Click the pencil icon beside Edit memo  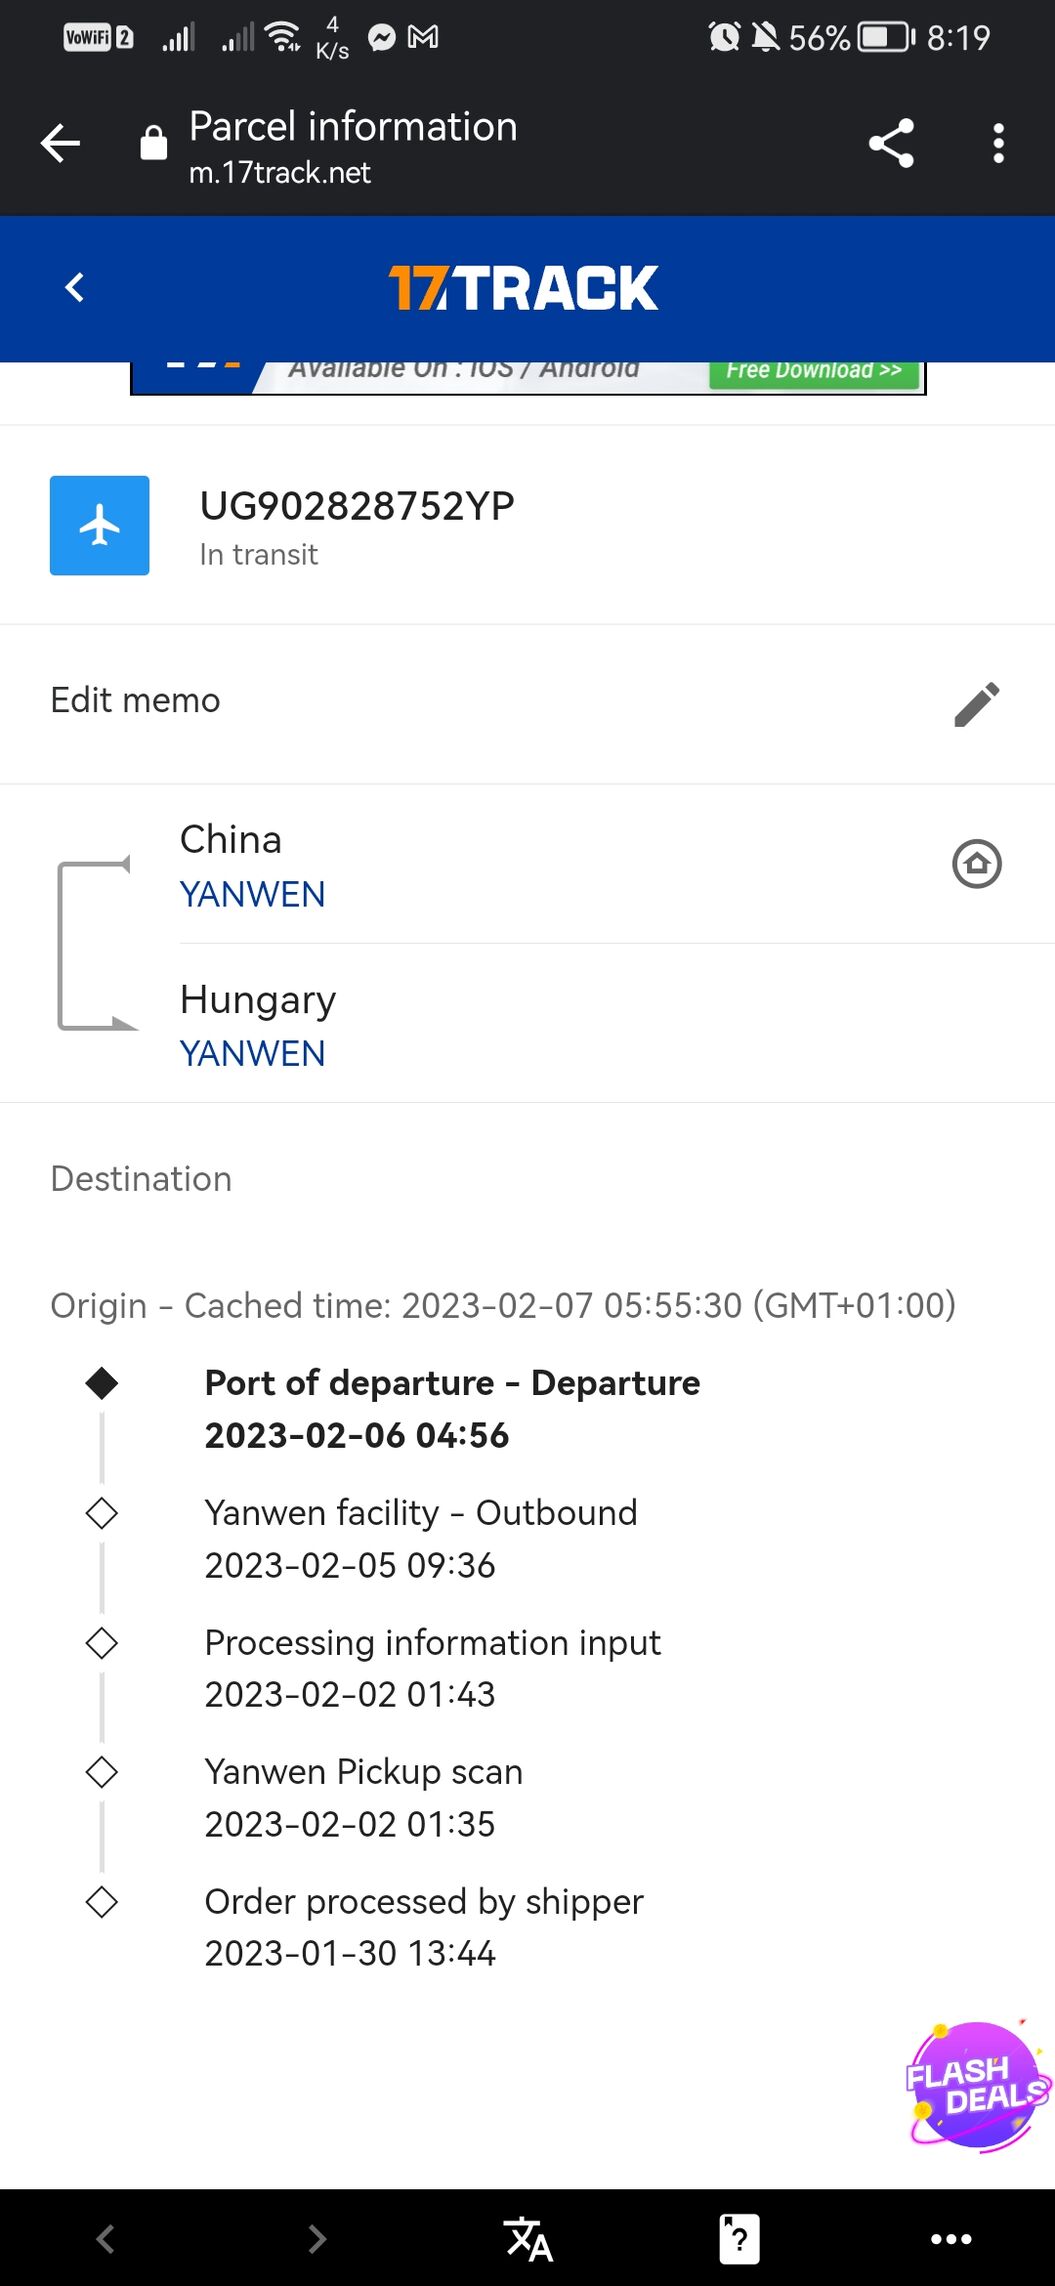(977, 704)
